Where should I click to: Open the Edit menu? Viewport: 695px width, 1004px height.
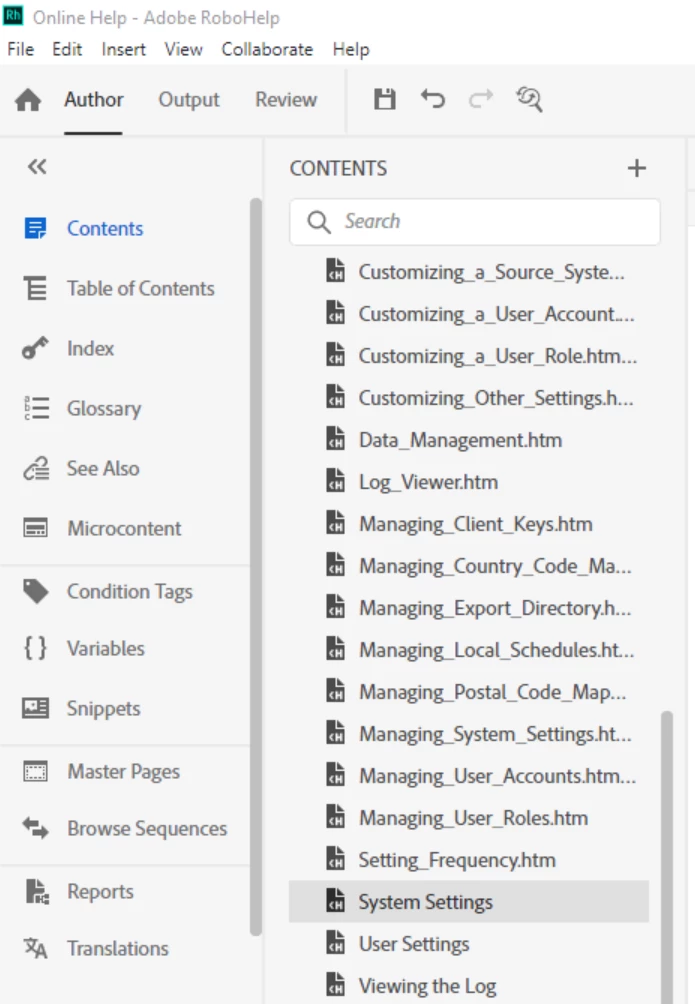pyautogui.click(x=67, y=49)
